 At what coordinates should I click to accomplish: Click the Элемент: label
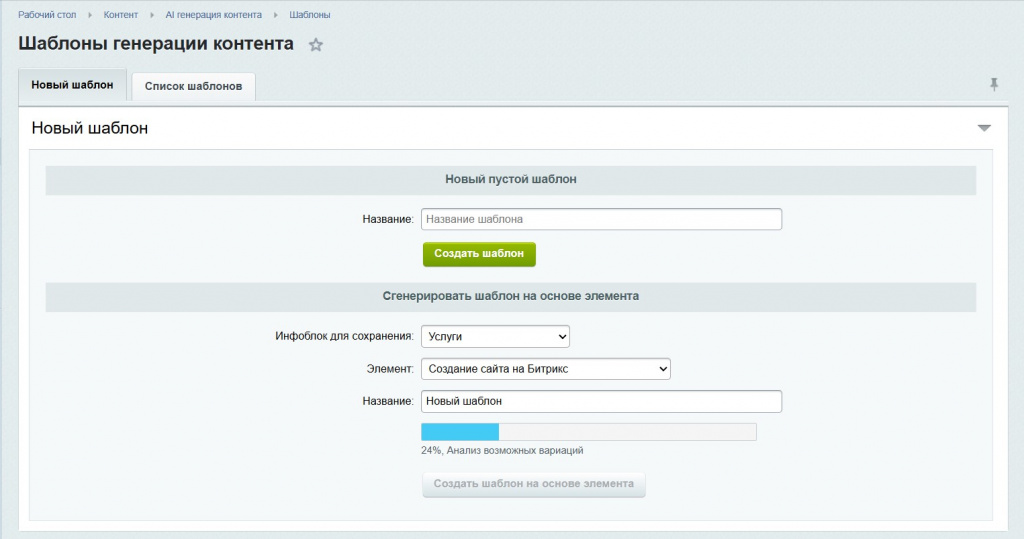click(390, 368)
